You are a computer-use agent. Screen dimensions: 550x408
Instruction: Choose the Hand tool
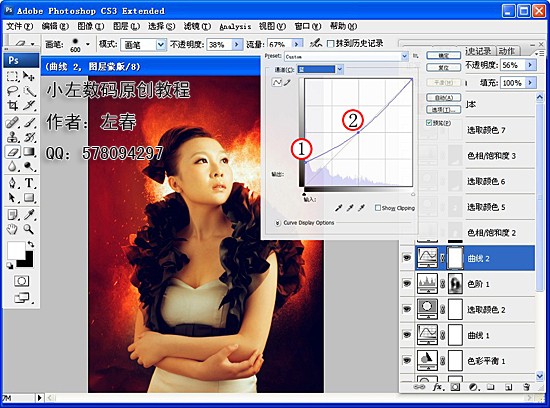(x=13, y=229)
